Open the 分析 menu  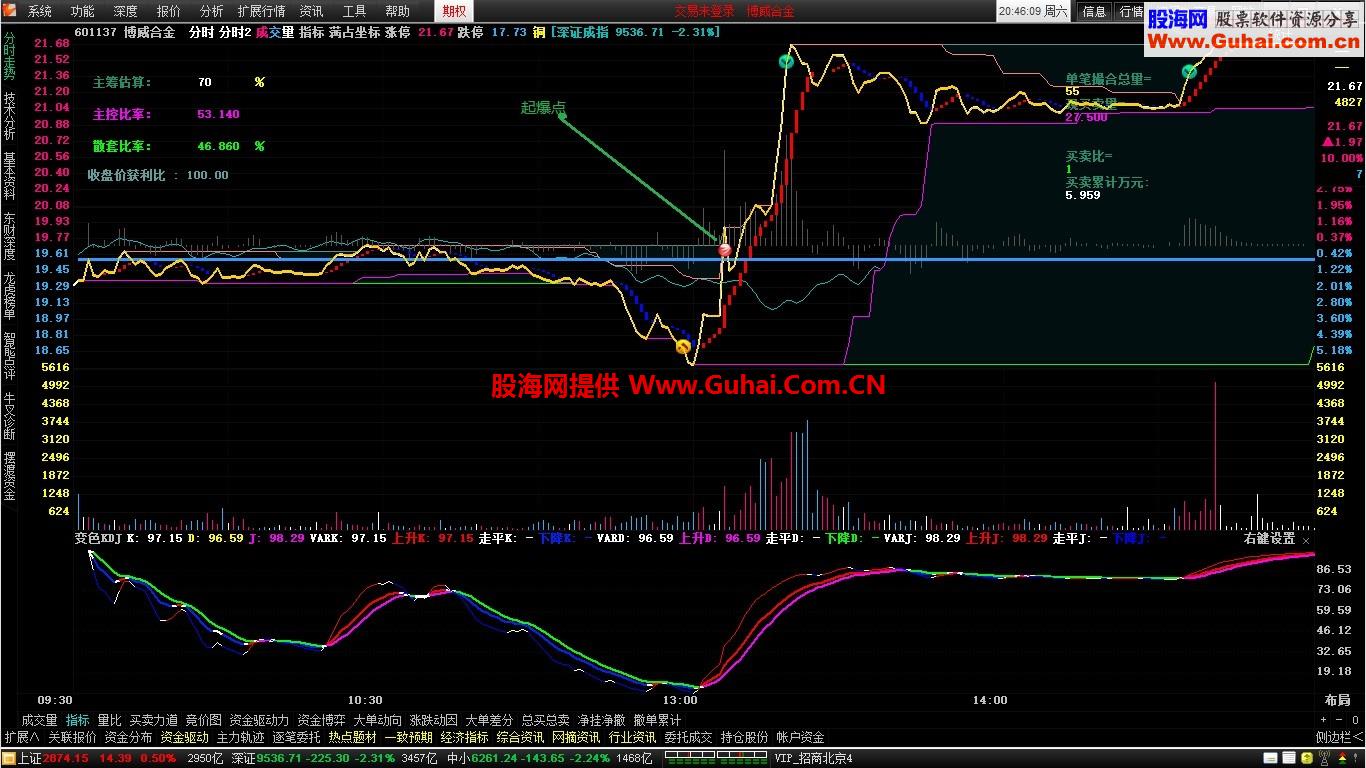pyautogui.click(x=212, y=11)
